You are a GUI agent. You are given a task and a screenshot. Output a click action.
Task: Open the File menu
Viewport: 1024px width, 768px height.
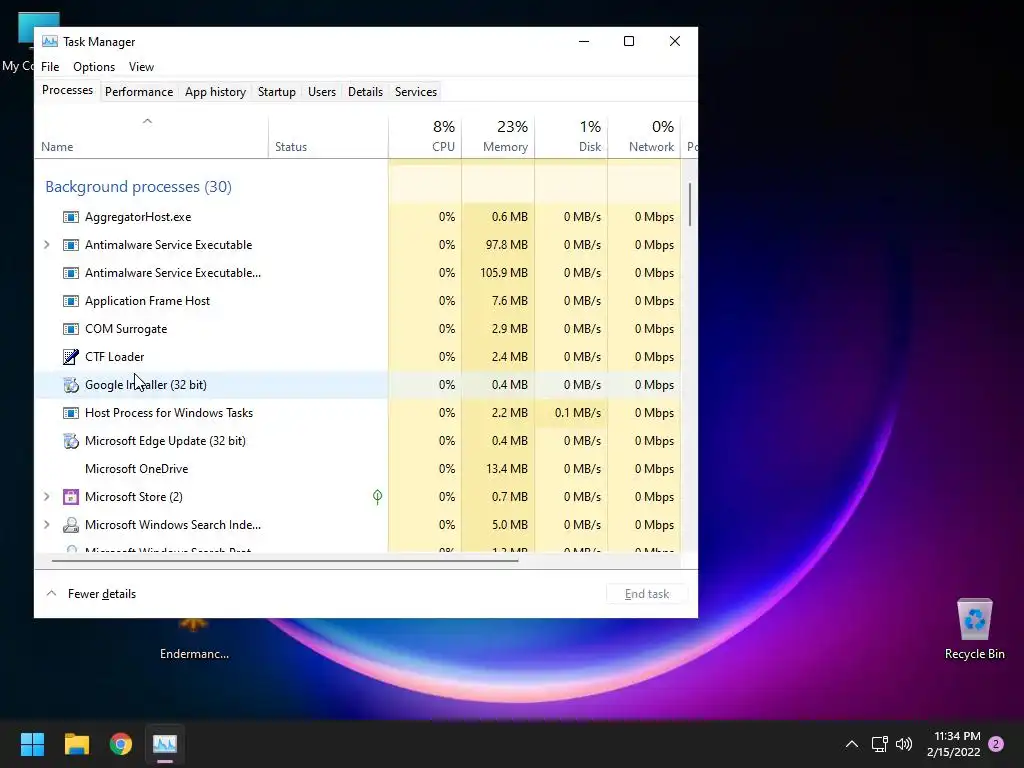pyautogui.click(x=50, y=67)
